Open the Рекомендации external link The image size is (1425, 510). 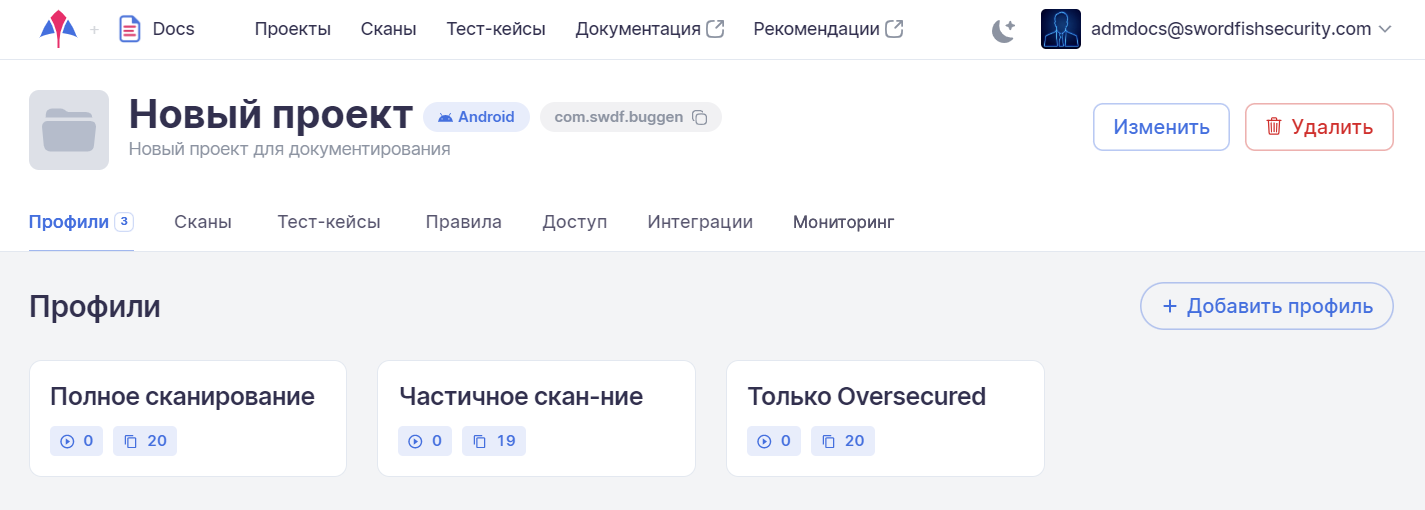pos(827,29)
